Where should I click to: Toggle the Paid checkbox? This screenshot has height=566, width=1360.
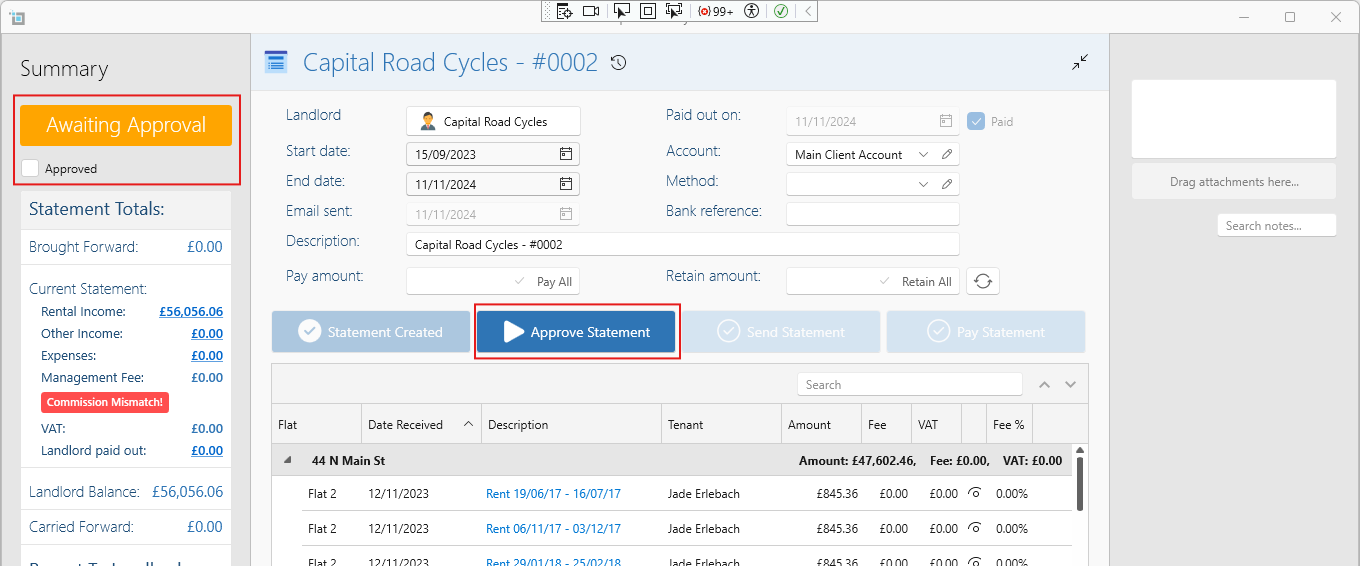977,121
